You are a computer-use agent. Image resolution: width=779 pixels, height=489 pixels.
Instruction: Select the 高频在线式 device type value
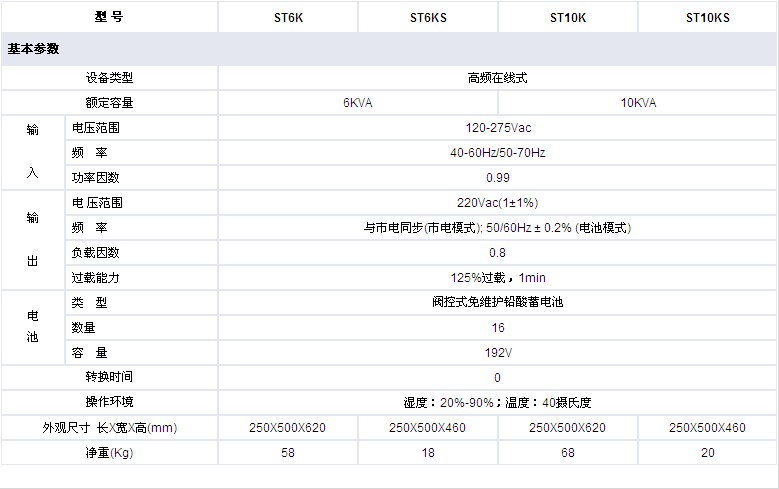coord(497,78)
